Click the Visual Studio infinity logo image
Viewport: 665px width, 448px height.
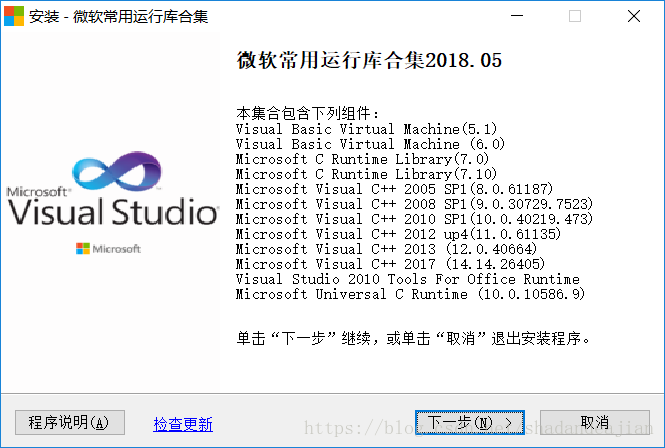point(117,171)
